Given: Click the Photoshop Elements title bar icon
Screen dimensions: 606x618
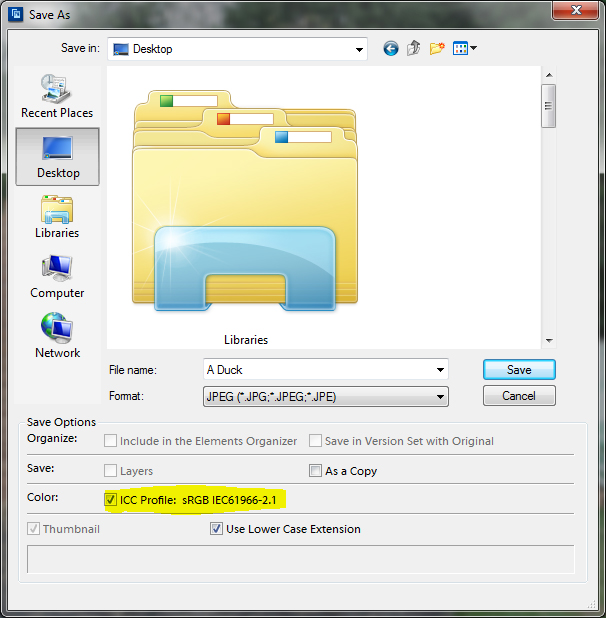Looking at the screenshot, I should click(x=16, y=14).
